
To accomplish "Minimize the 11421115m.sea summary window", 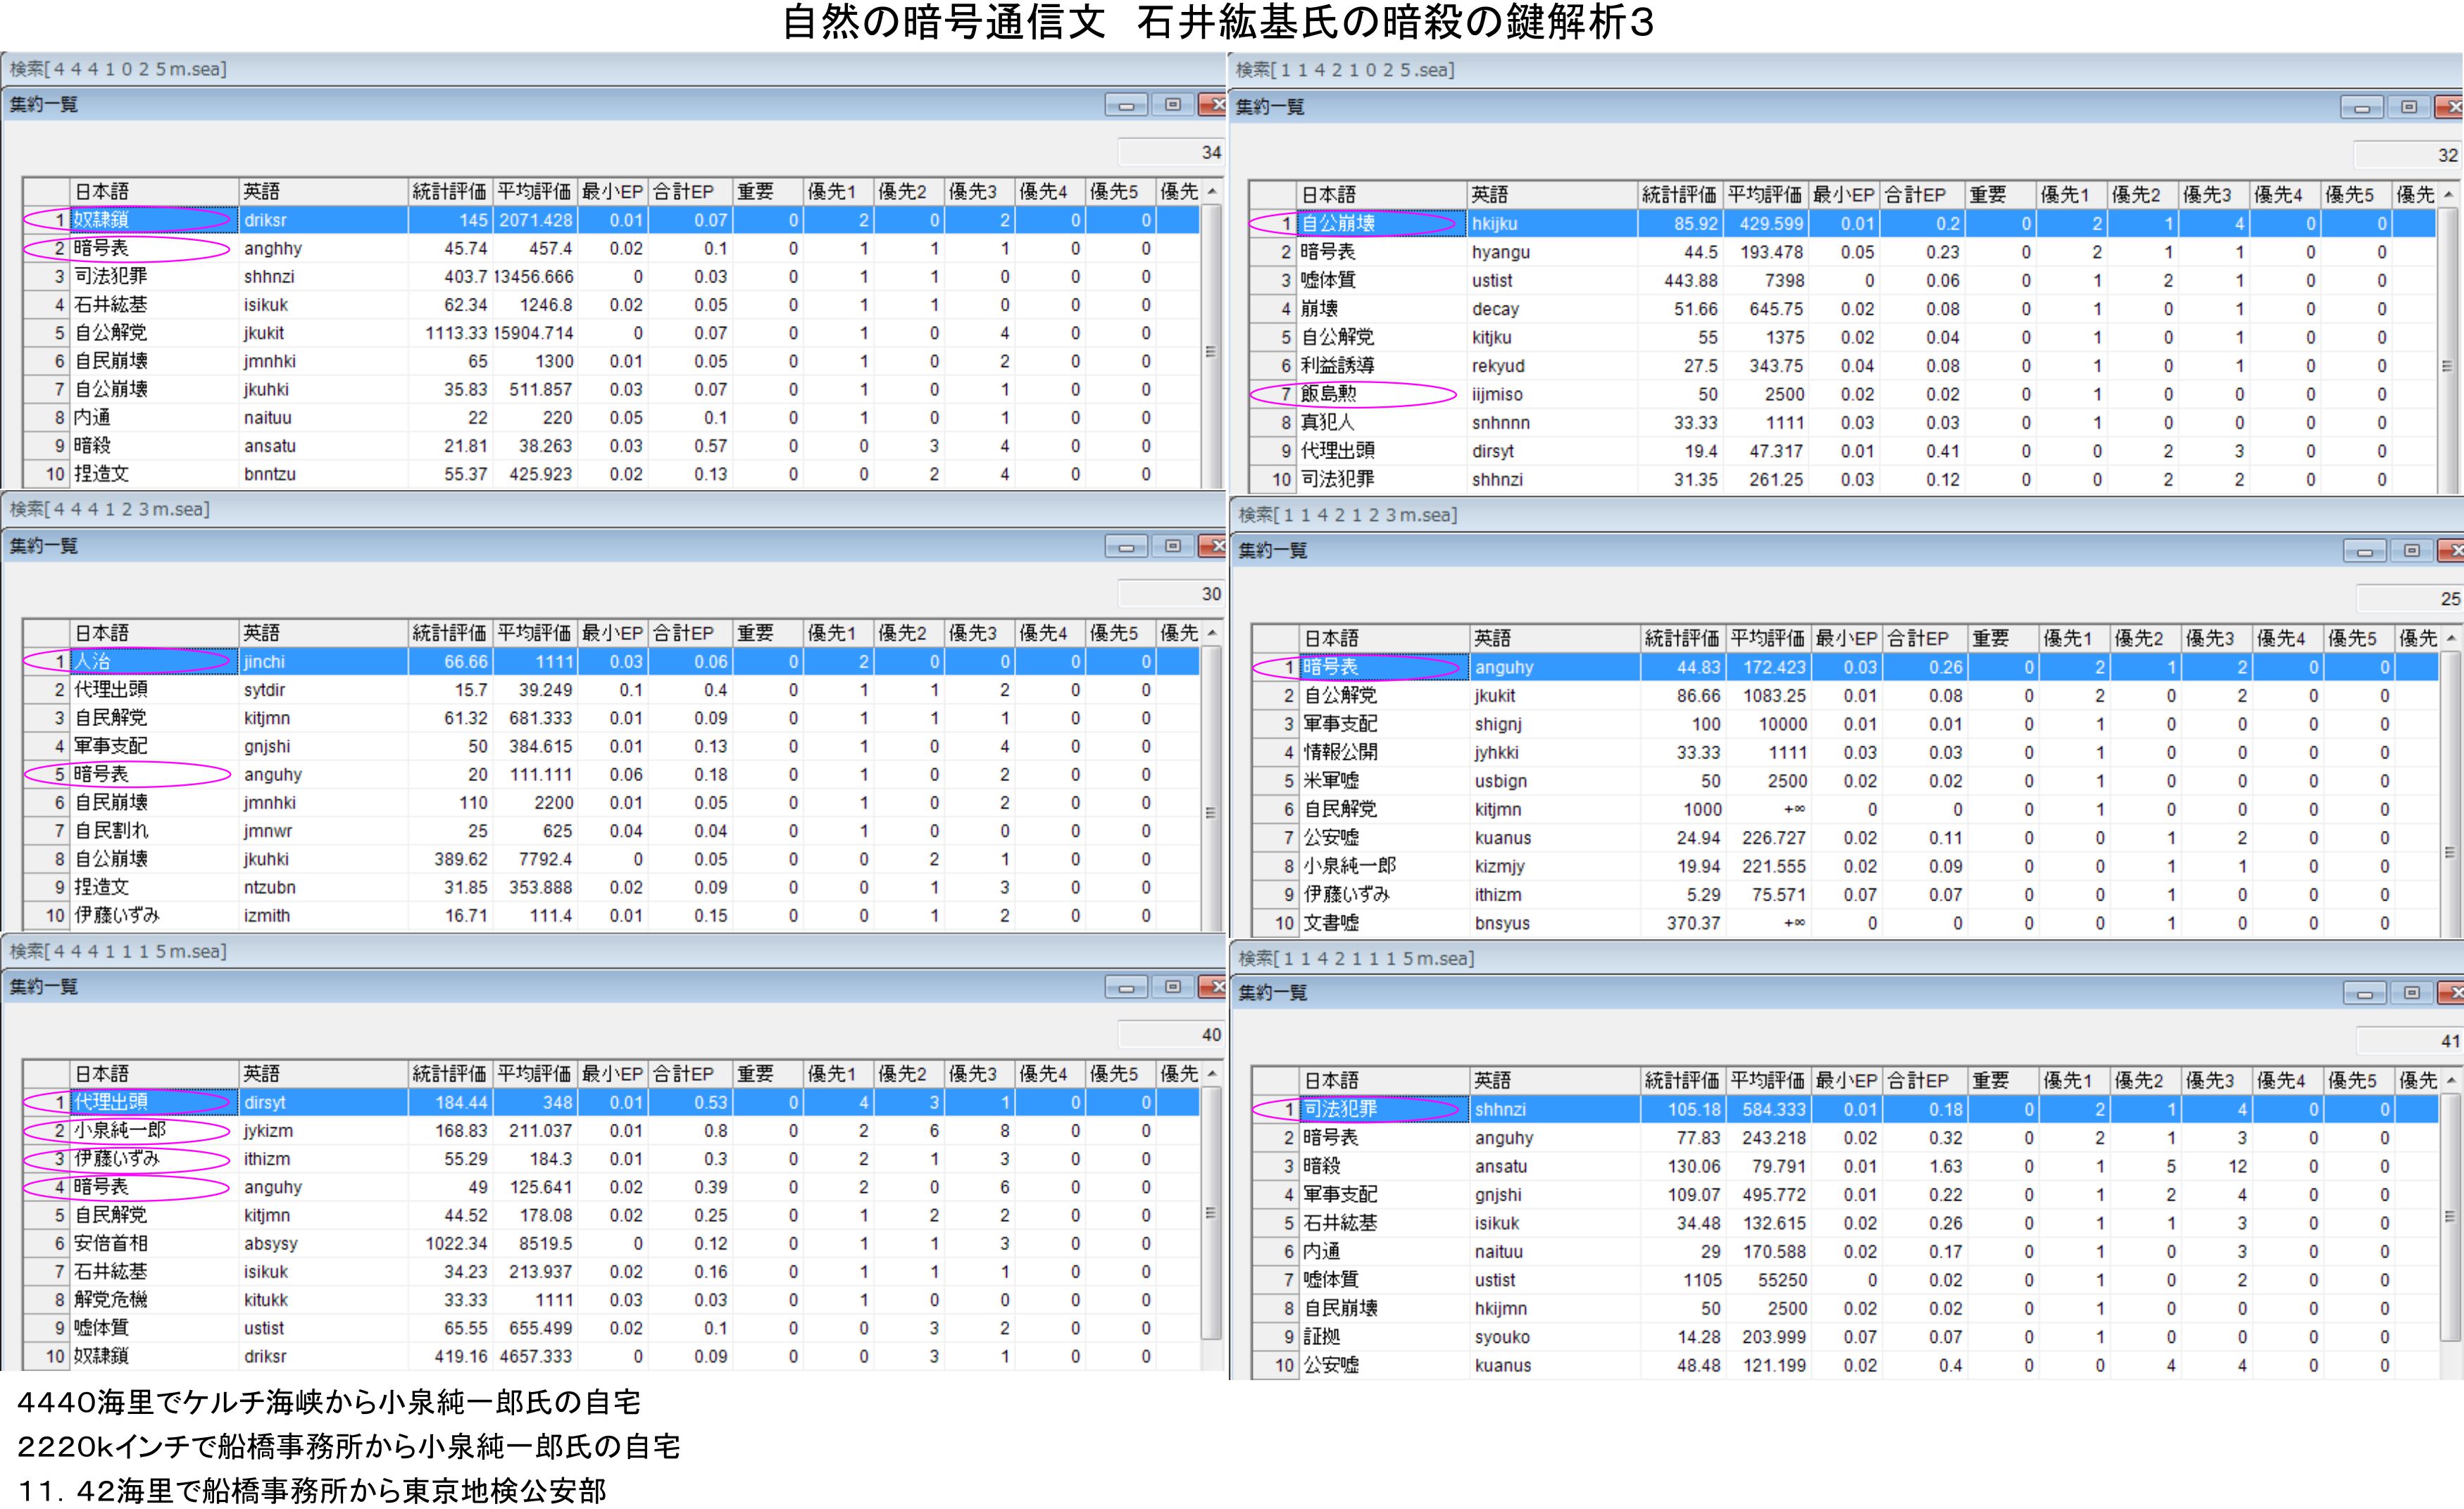I will point(2364,993).
